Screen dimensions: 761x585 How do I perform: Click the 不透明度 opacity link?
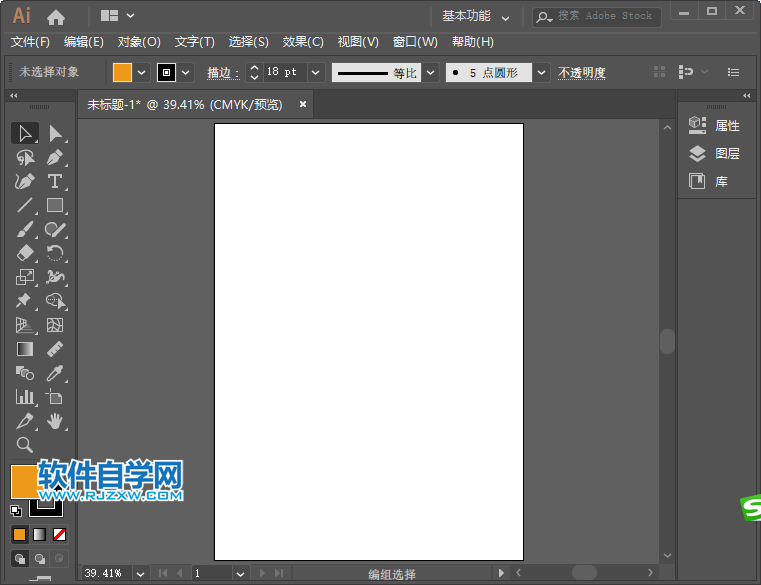[581, 73]
